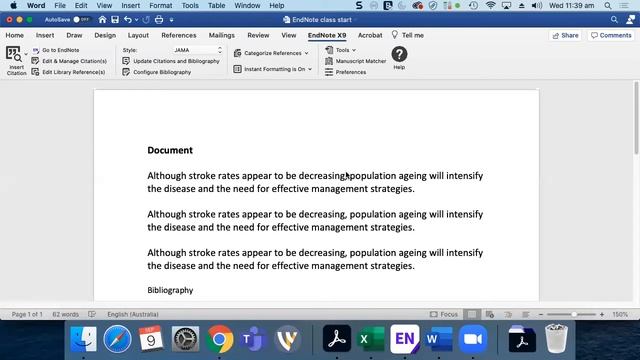Click Go to EndNote
The width and height of the screenshot is (640, 360).
click(56, 50)
